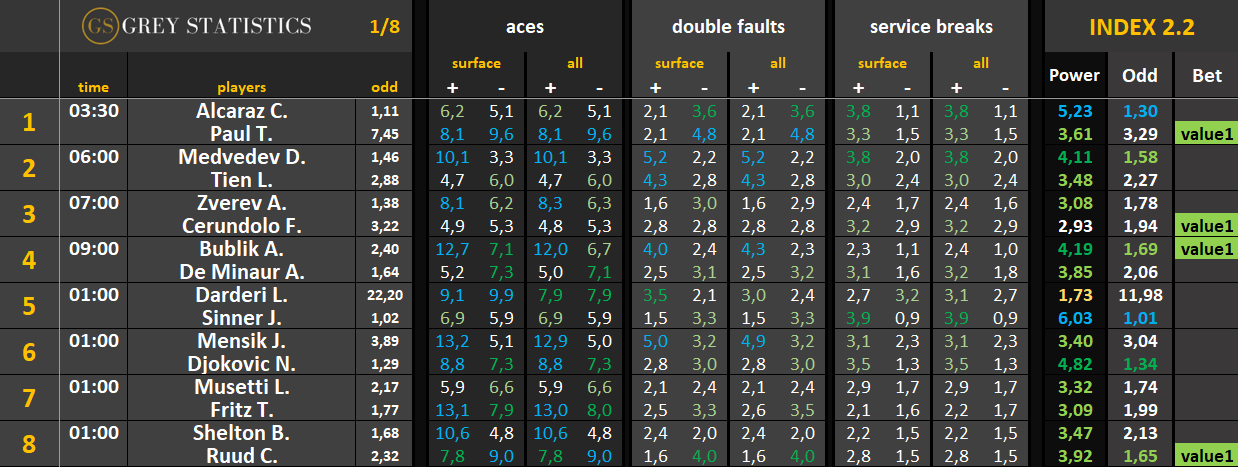
Task: Select the aces header section
Action: coord(524,27)
